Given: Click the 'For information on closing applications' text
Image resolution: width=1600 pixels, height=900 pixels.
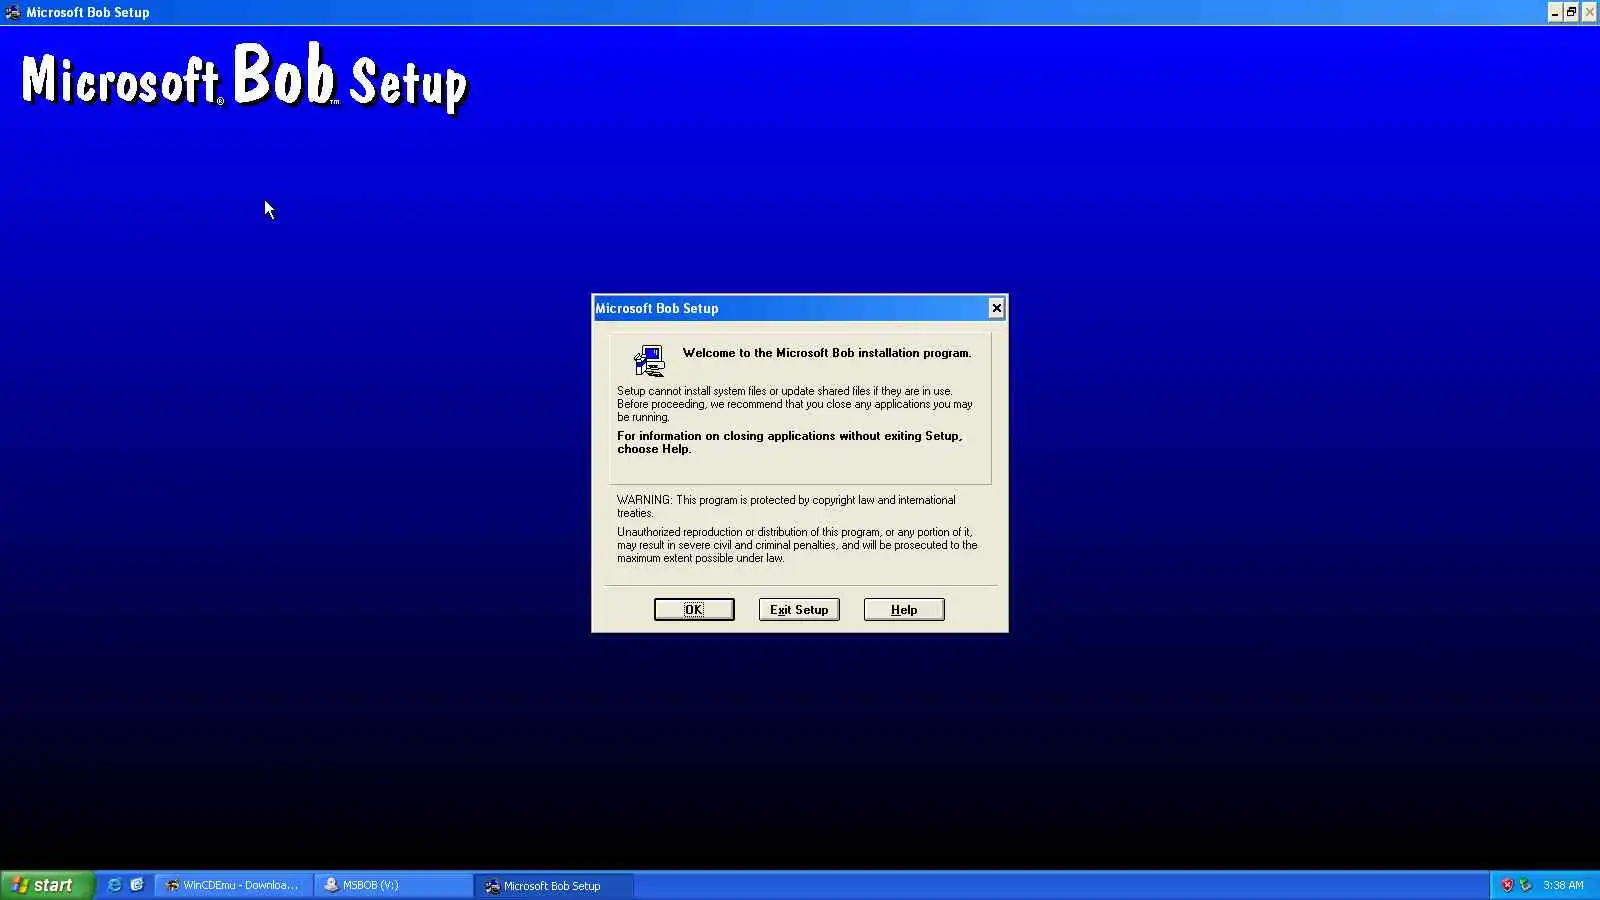Looking at the screenshot, I should 790,442.
